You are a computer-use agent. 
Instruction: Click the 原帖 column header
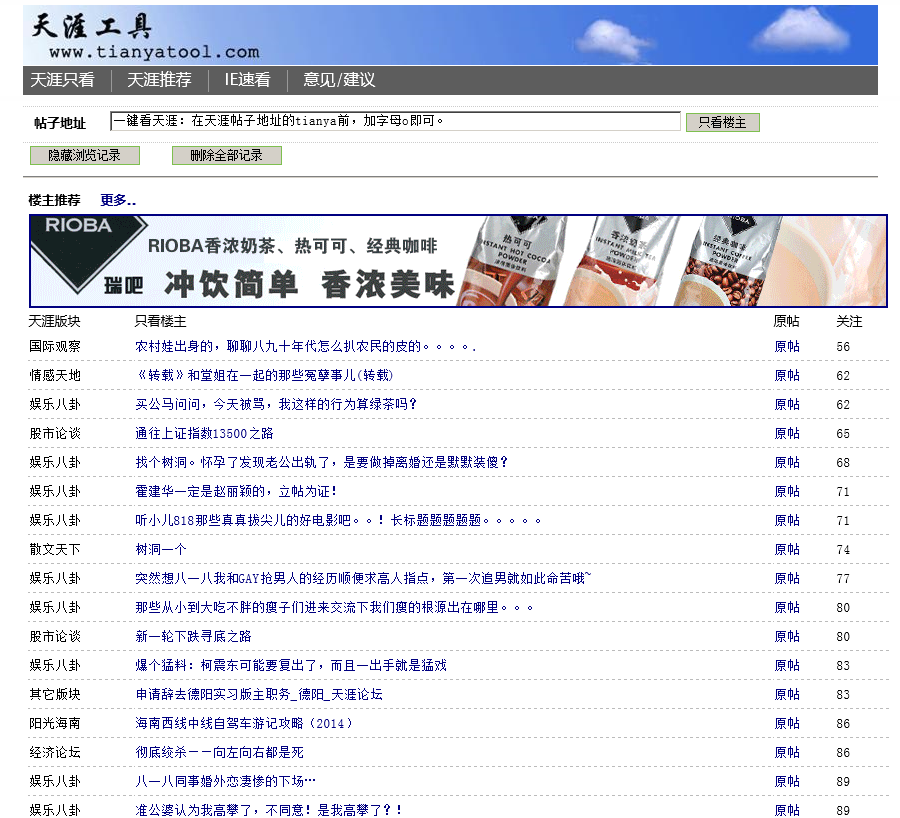[786, 321]
